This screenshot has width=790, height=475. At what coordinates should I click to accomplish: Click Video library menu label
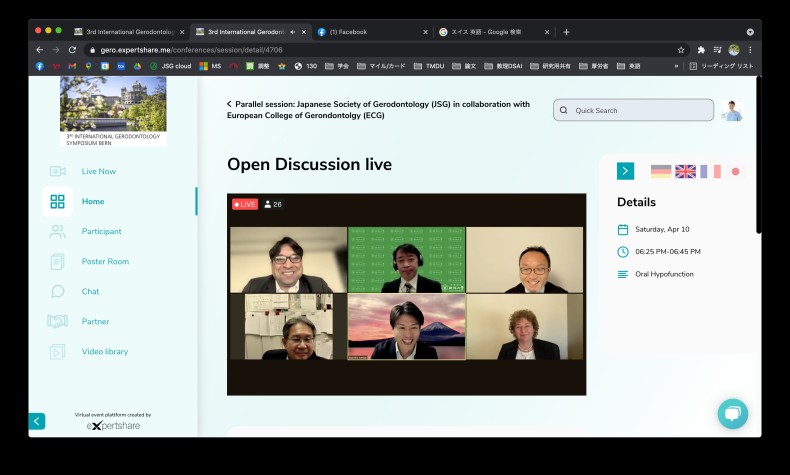coord(105,352)
